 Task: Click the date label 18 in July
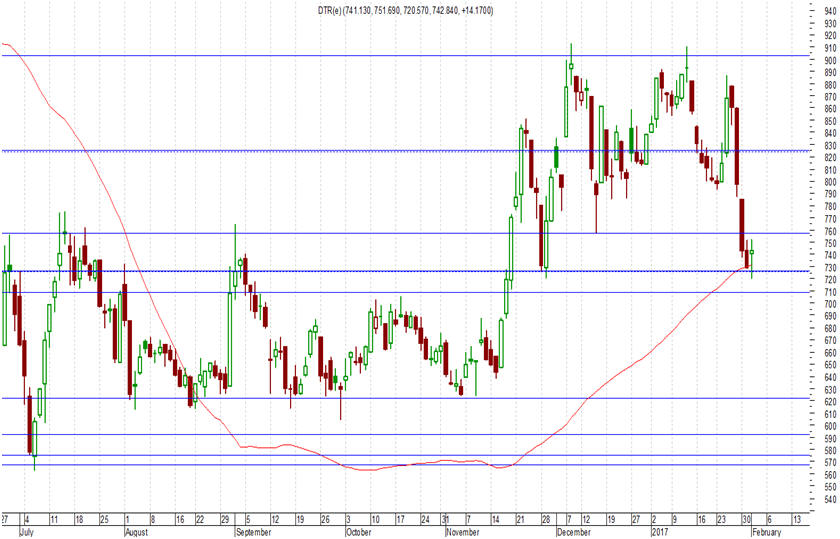click(79, 519)
